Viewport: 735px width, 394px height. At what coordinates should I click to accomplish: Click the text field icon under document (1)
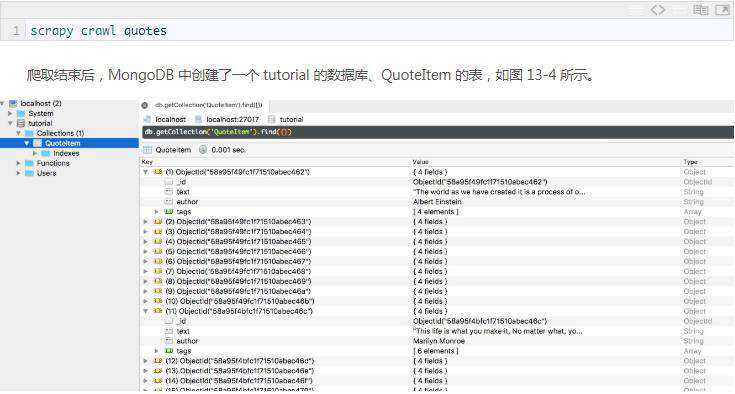pyautogui.click(x=169, y=192)
